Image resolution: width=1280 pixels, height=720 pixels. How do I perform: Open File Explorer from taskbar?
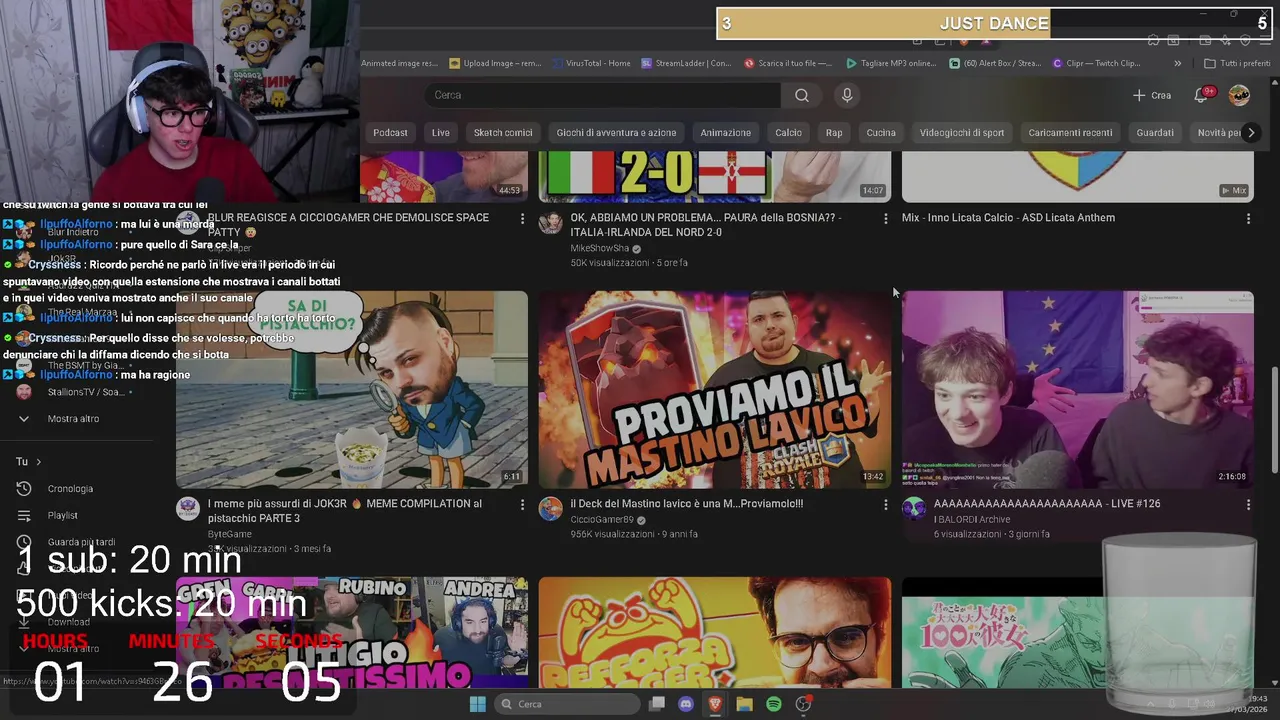744,704
